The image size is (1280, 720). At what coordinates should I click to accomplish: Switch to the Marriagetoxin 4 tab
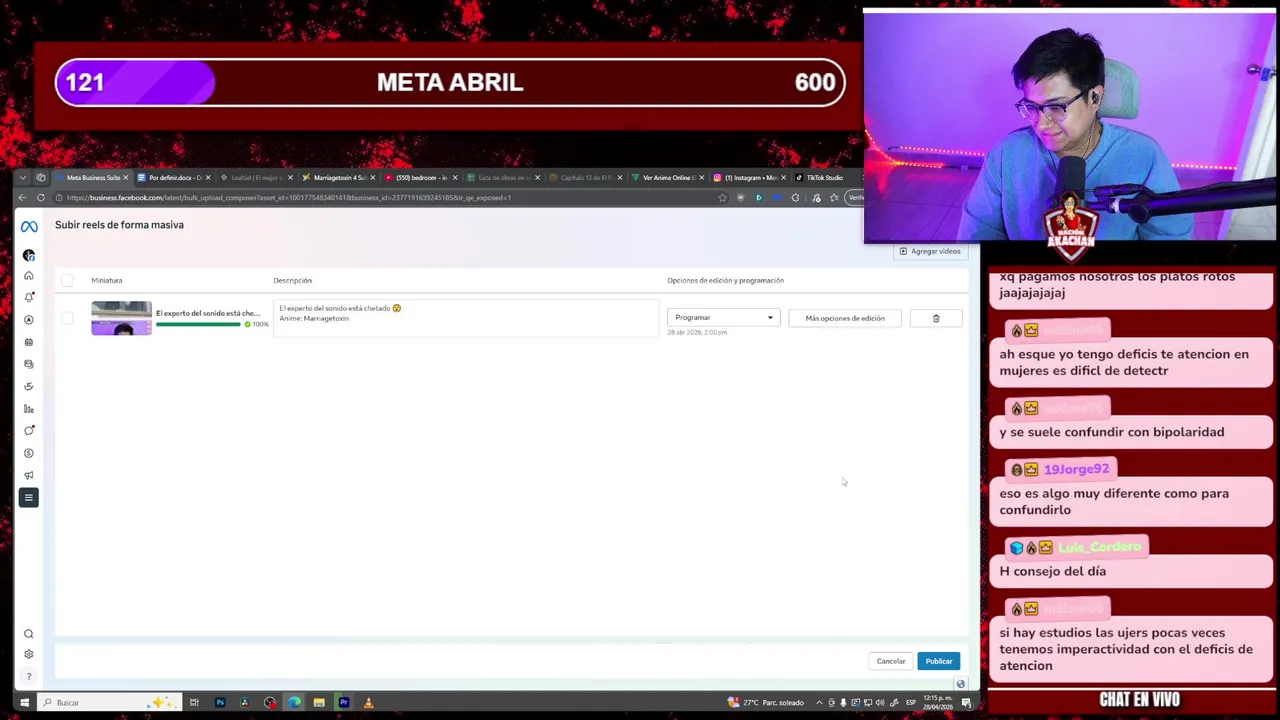[x=338, y=177]
